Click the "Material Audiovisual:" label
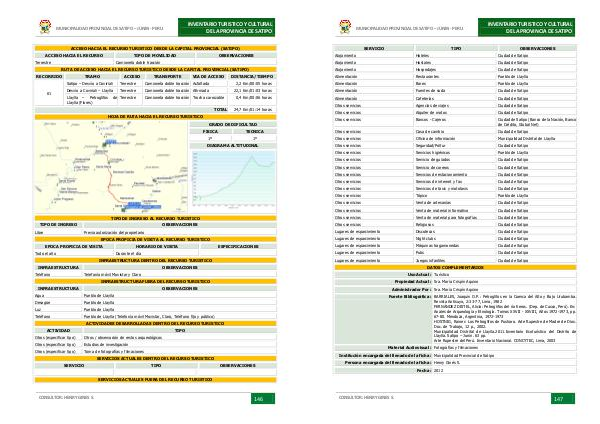This screenshot has width=600, height=424. tap(410, 347)
